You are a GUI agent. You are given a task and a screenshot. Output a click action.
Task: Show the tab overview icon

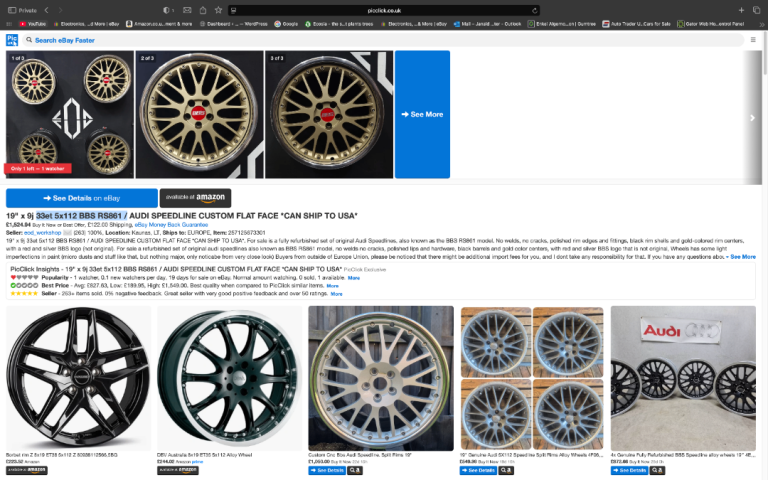coord(756,10)
